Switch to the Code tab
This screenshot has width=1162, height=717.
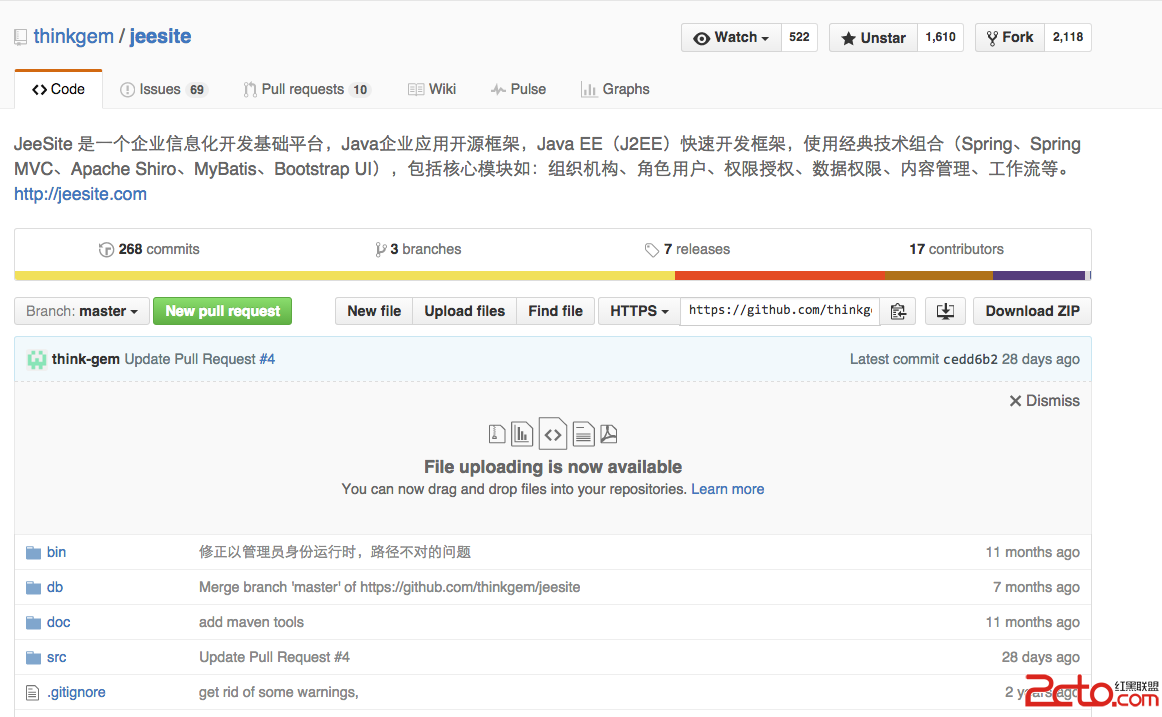[x=59, y=90]
